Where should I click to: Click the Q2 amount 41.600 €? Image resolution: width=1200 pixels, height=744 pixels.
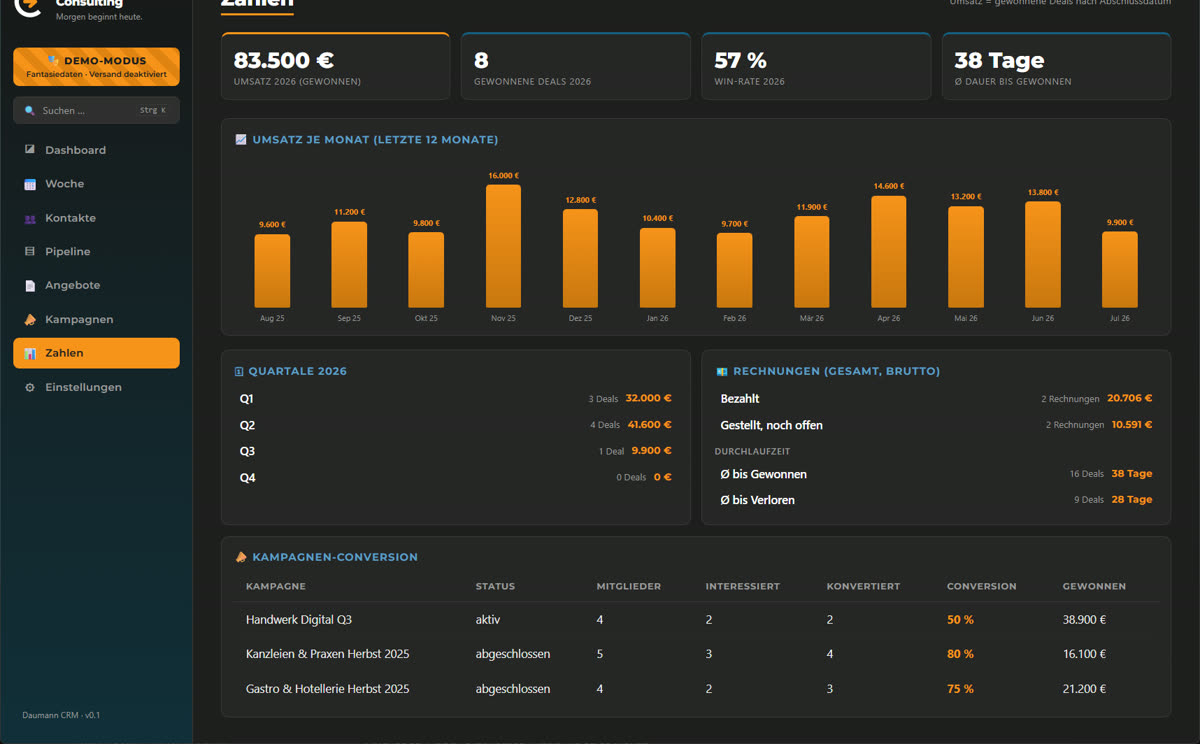click(649, 425)
